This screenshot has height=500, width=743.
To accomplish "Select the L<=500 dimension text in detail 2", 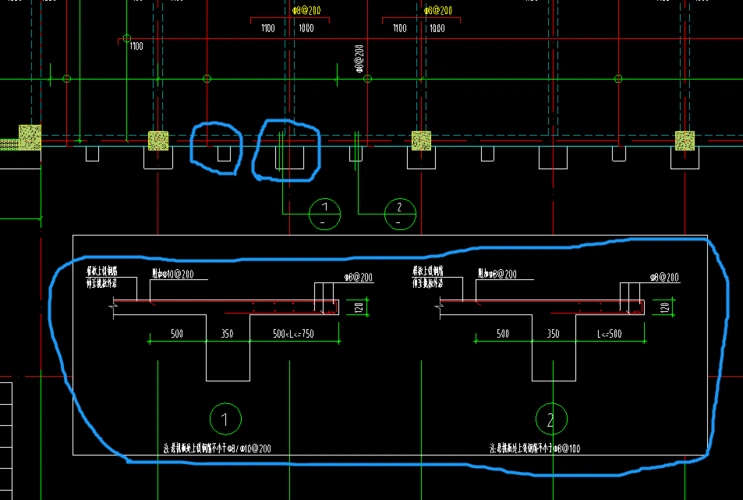I will pyautogui.click(x=609, y=333).
